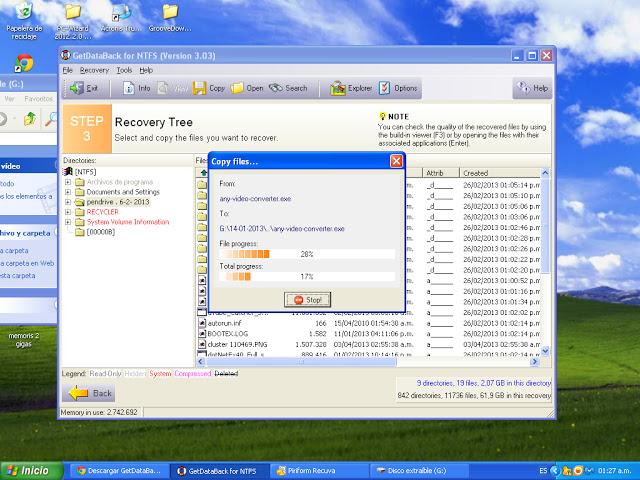Viewport: 640px width, 480px height.
Task: Open the Options toolbar button
Action: (399, 88)
